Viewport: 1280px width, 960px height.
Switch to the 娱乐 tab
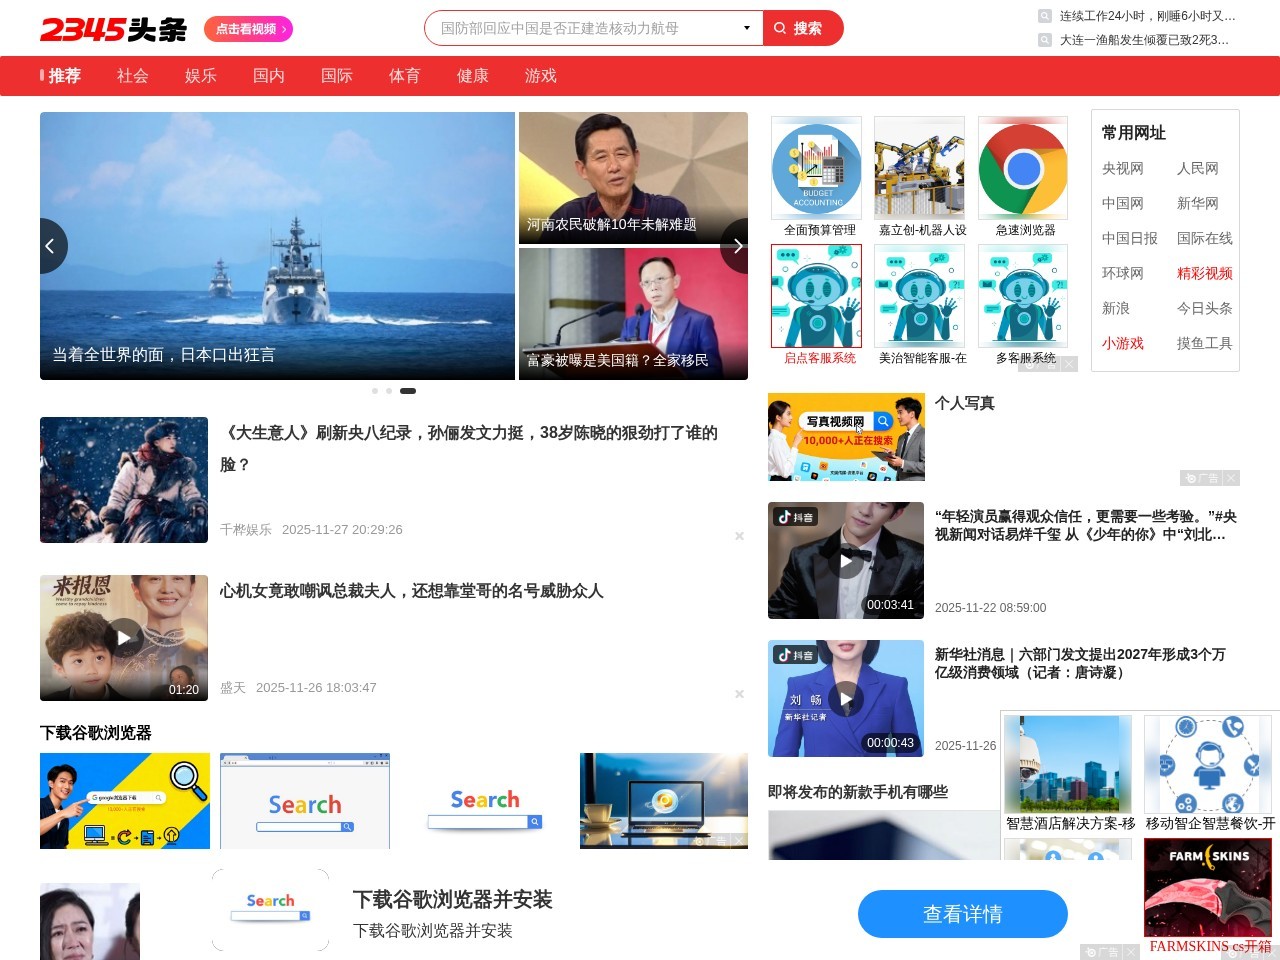[x=200, y=76]
